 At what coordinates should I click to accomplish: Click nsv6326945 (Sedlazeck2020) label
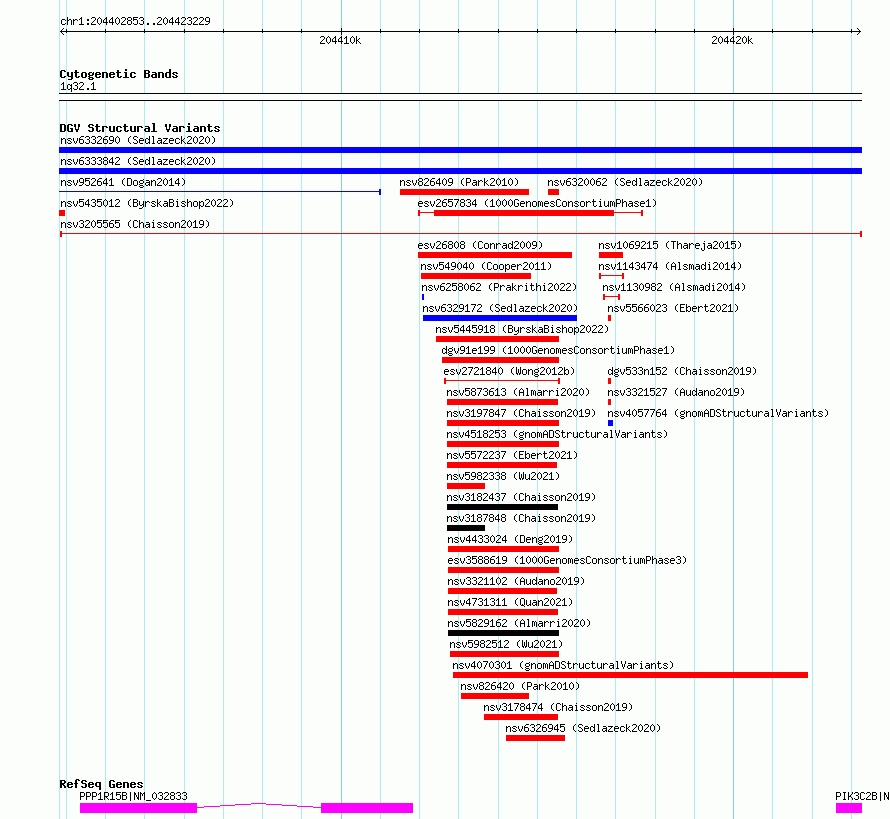click(x=583, y=728)
